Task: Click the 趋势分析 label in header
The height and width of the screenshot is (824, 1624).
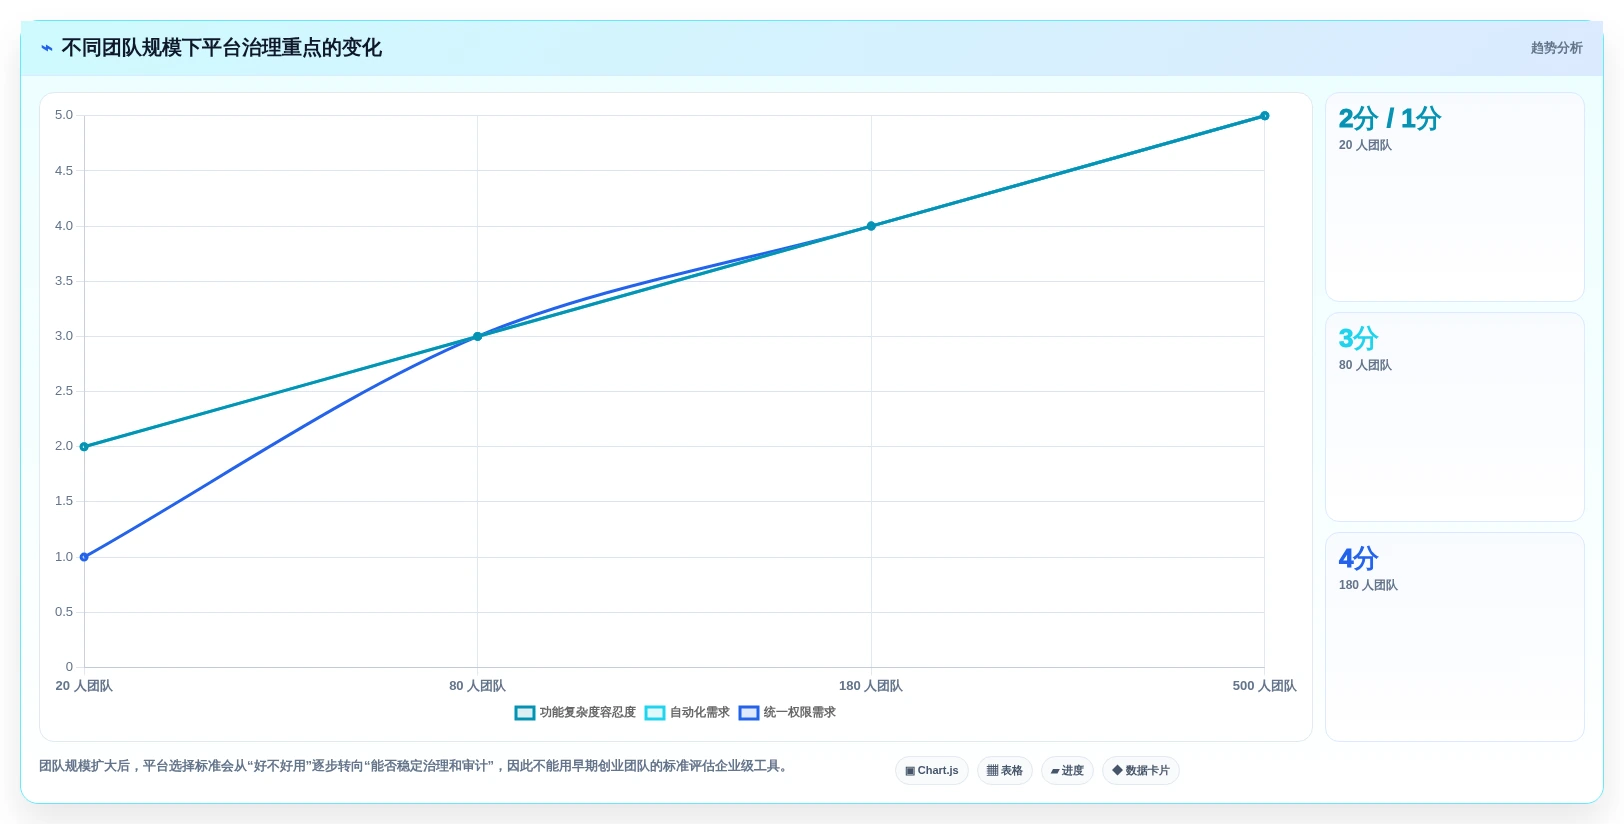Action: tap(1557, 48)
